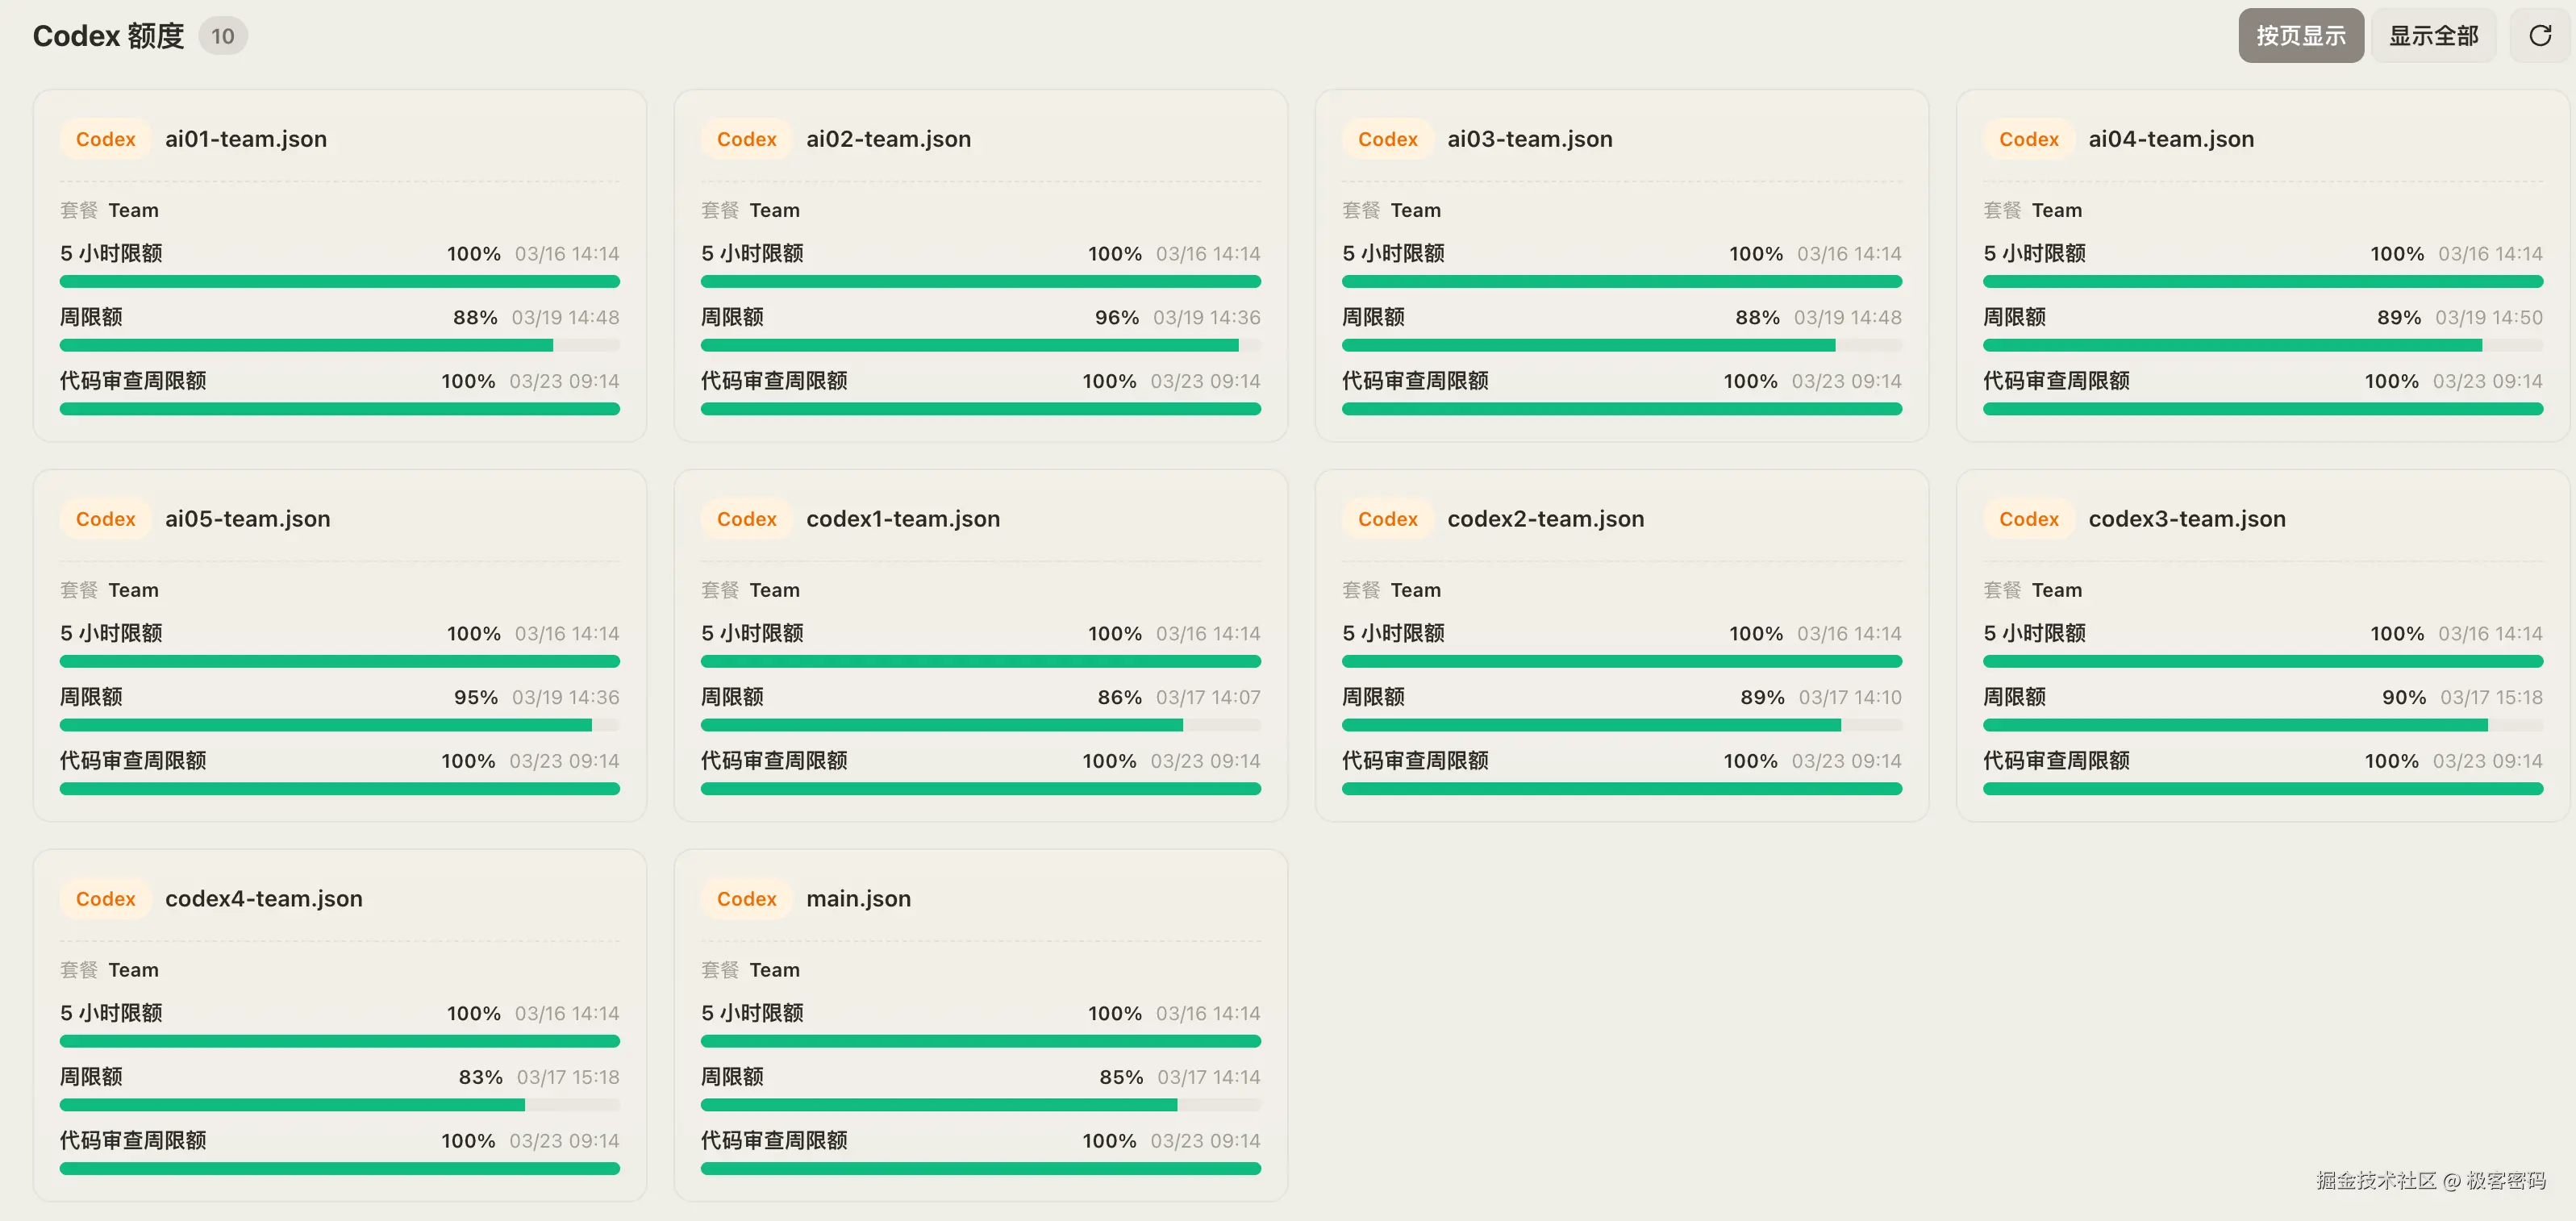Select the codex4-team.json card title
The height and width of the screenshot is (1221, 2576).
tap(263, 899)
